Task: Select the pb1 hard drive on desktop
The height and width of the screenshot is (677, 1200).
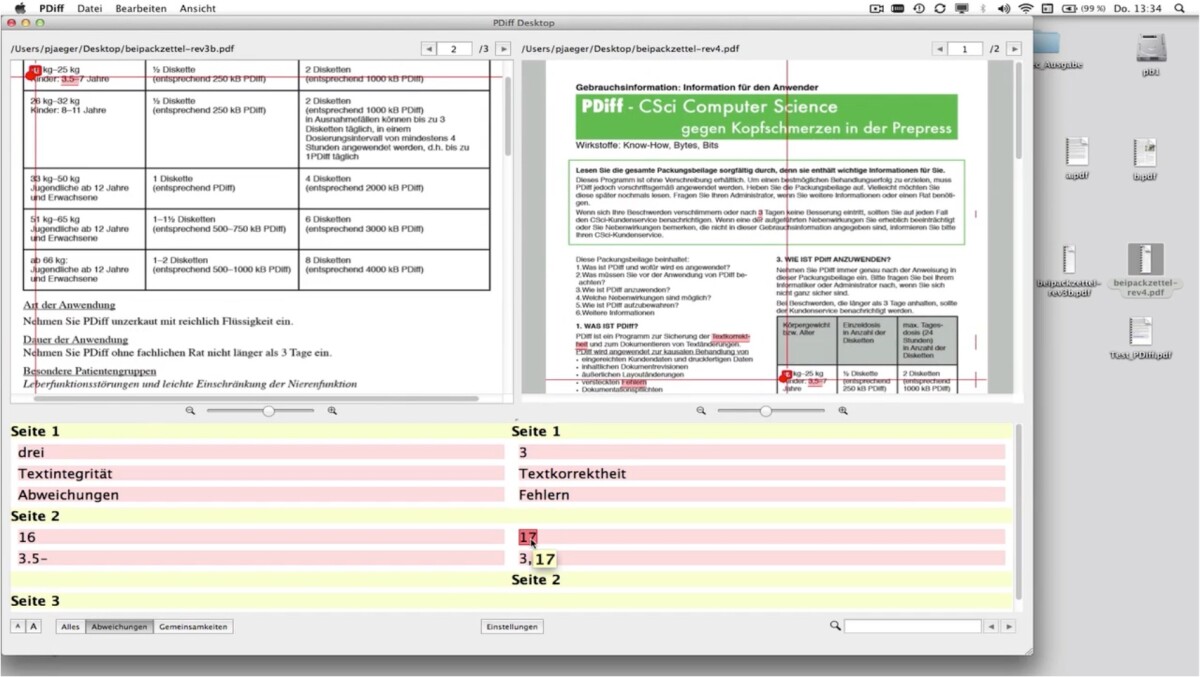Action: 1151,56
